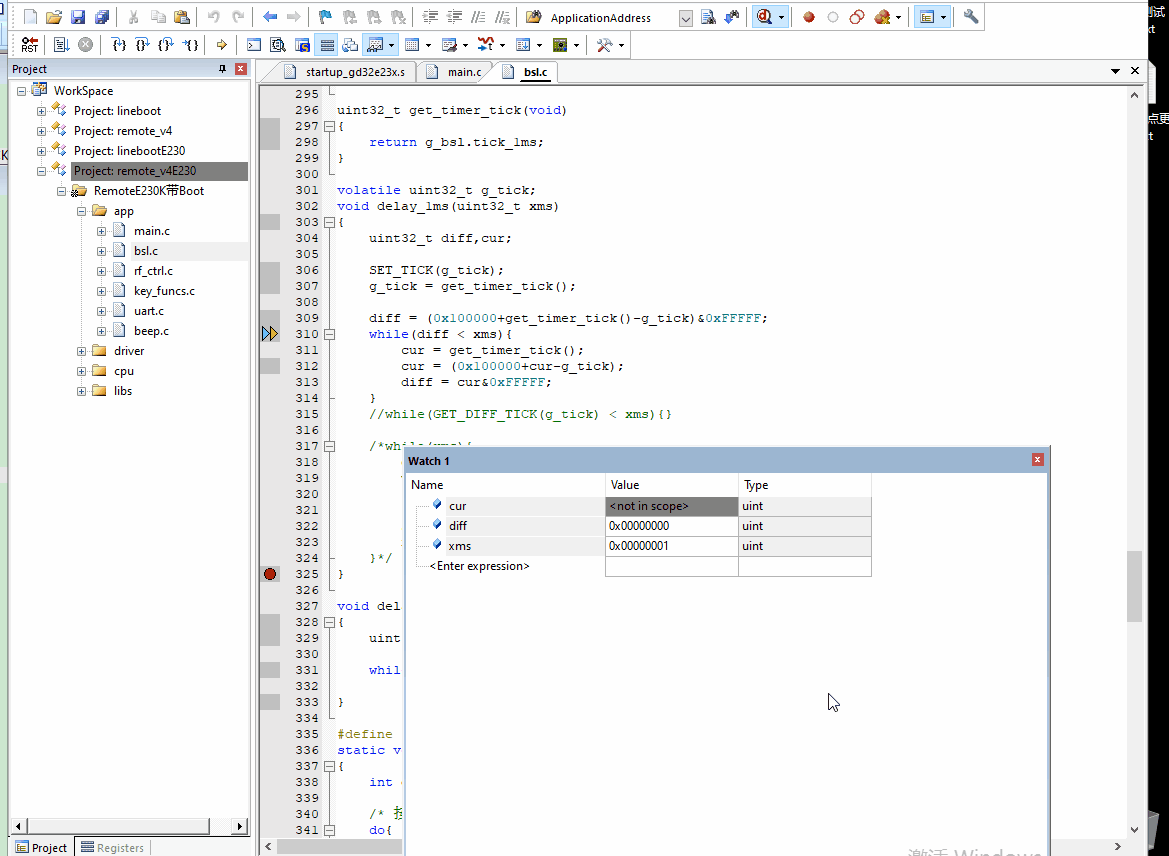The height and width of the screenshot is (856, 1169).
Task: Select the xms value 0x00000001 cell
Action: (x=672, y=546)
